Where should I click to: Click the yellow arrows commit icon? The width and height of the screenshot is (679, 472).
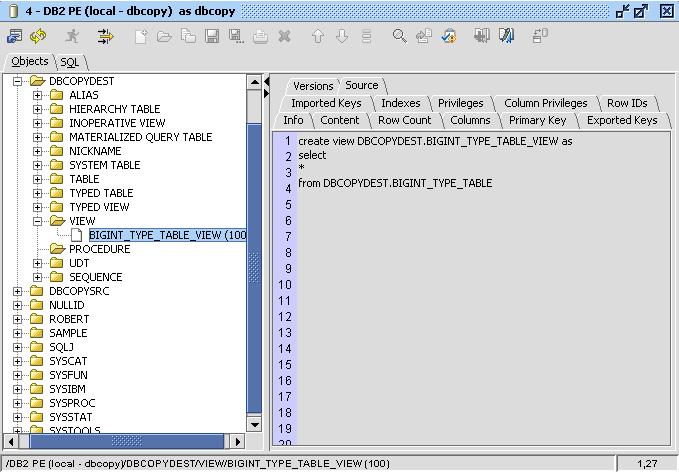click(x=105, y=36)
